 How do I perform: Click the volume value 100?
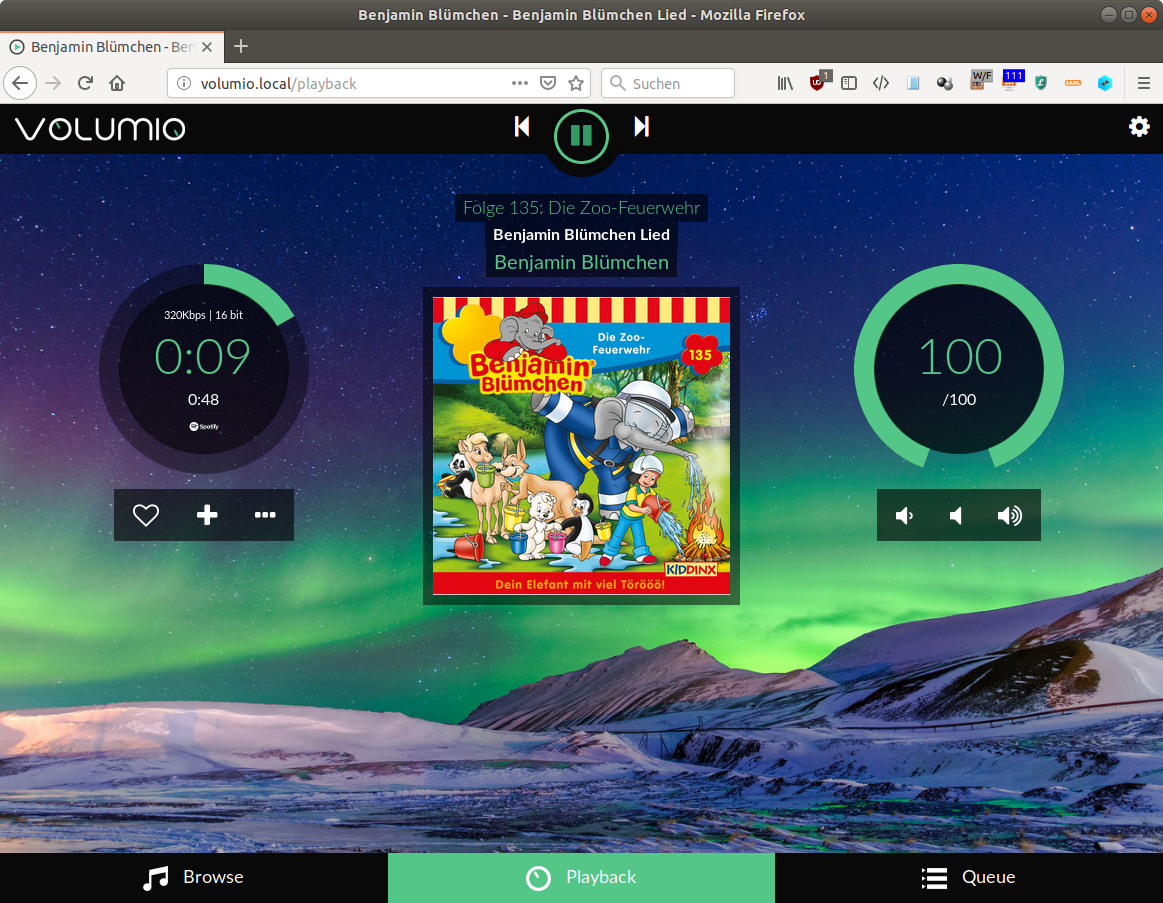[960, 357]
